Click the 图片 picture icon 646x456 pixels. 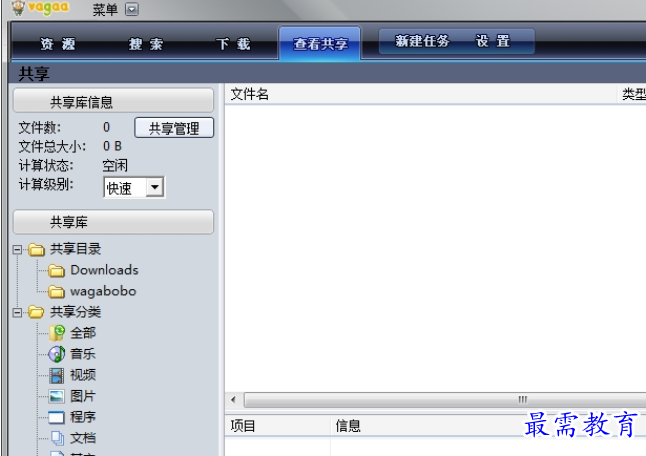56,396
